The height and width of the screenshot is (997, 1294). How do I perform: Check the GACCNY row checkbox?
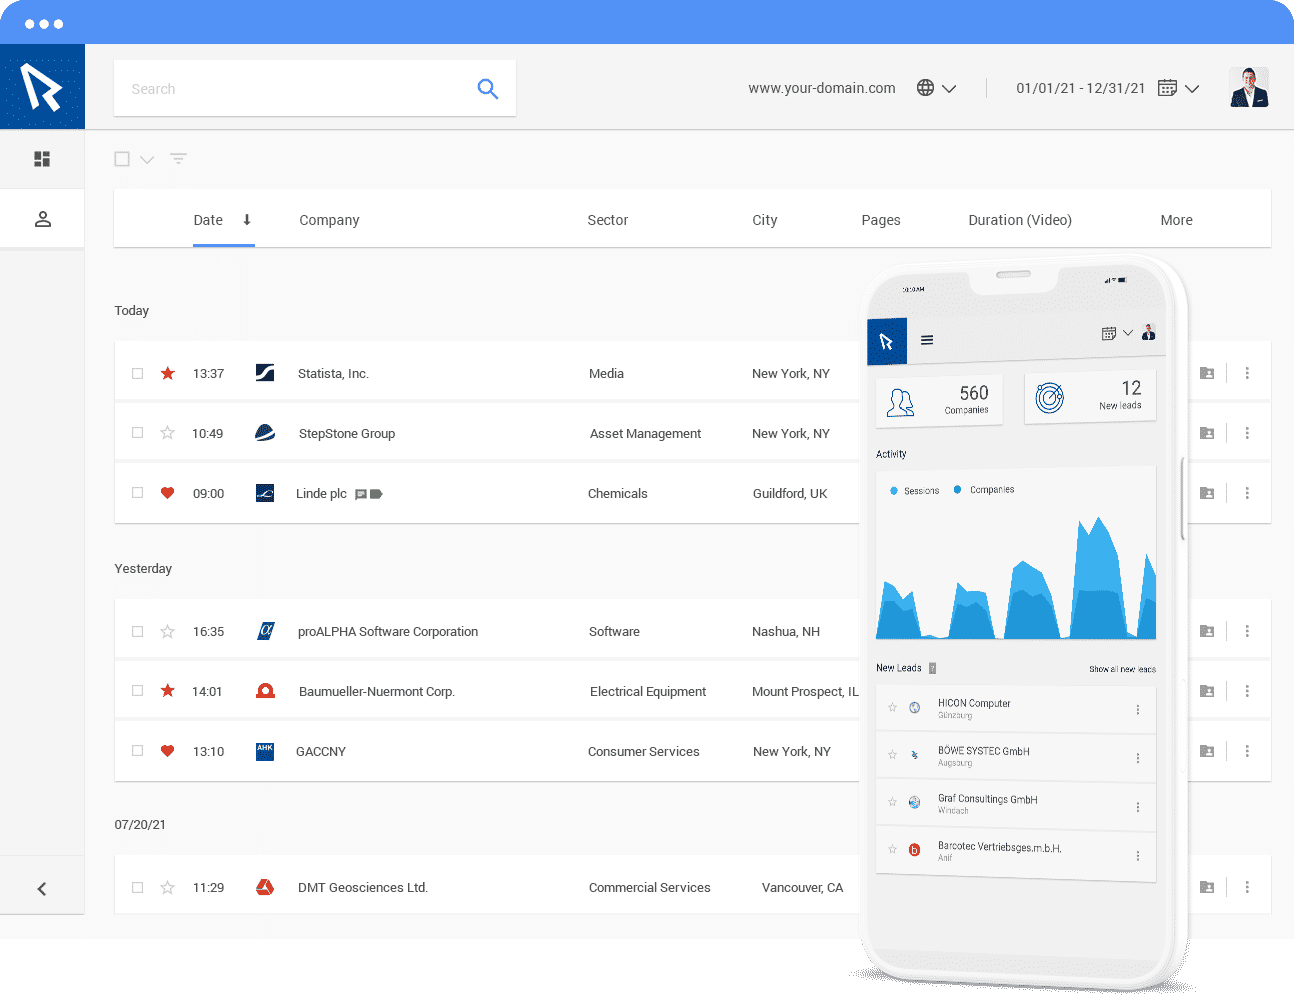tap(138, 751)
